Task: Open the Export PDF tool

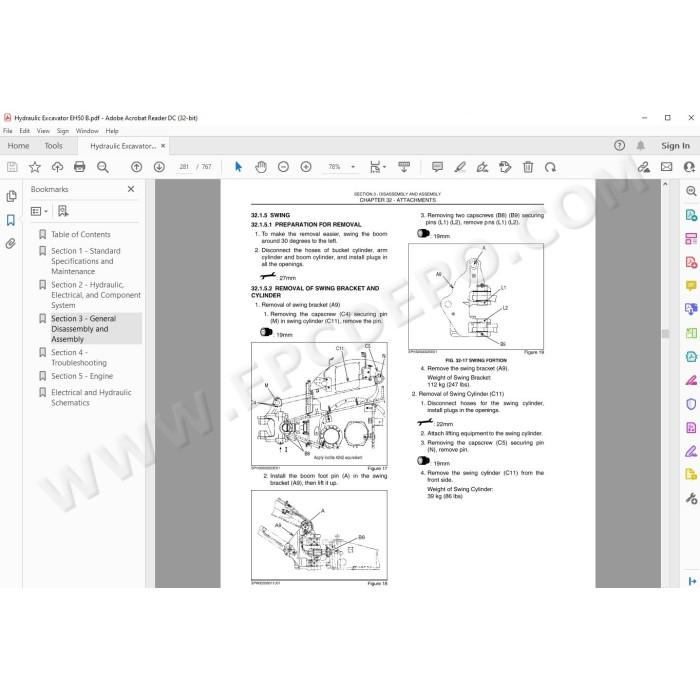Action: pyautogui.click(x=691, y=215)
